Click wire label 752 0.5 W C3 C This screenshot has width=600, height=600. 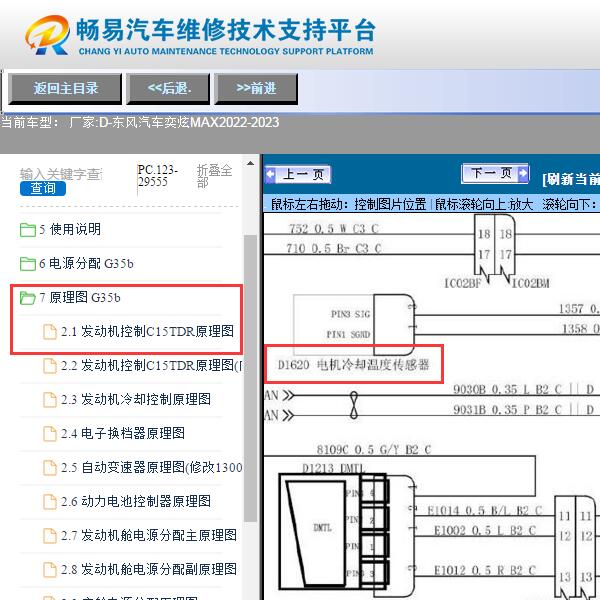(x=334, y=229)
